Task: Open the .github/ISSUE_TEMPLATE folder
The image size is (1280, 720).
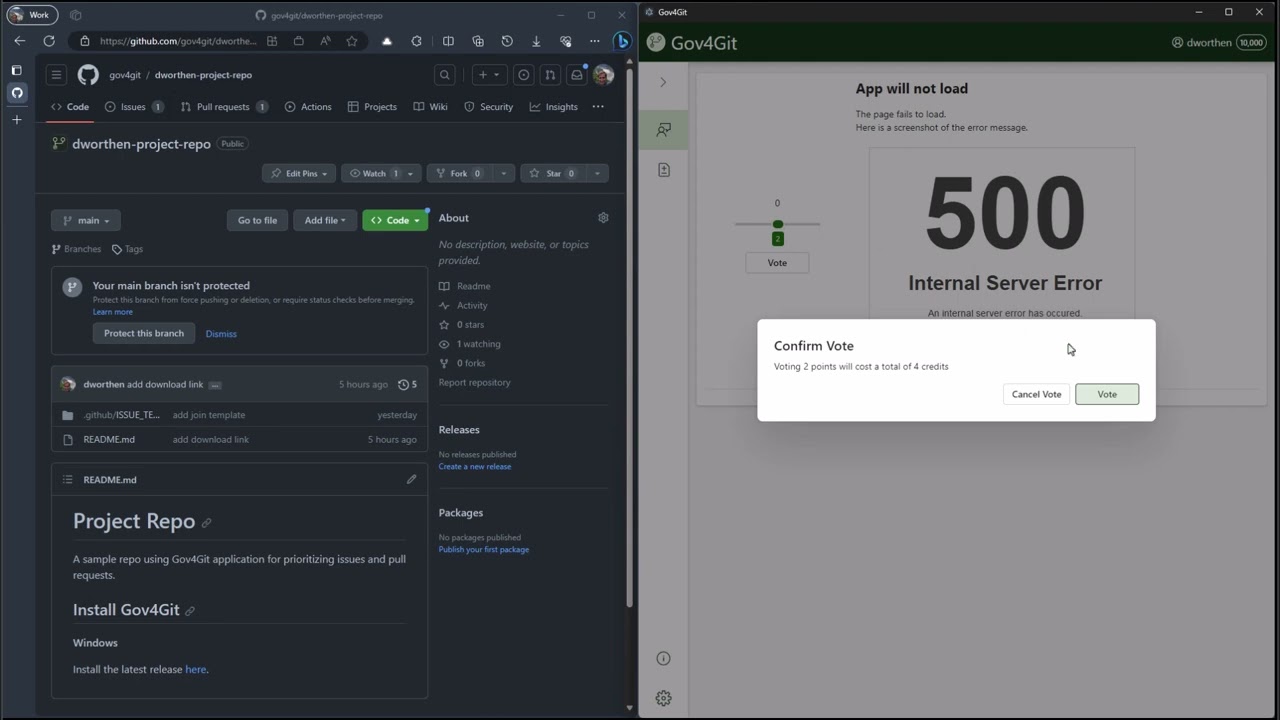Action: pos(121,415)
